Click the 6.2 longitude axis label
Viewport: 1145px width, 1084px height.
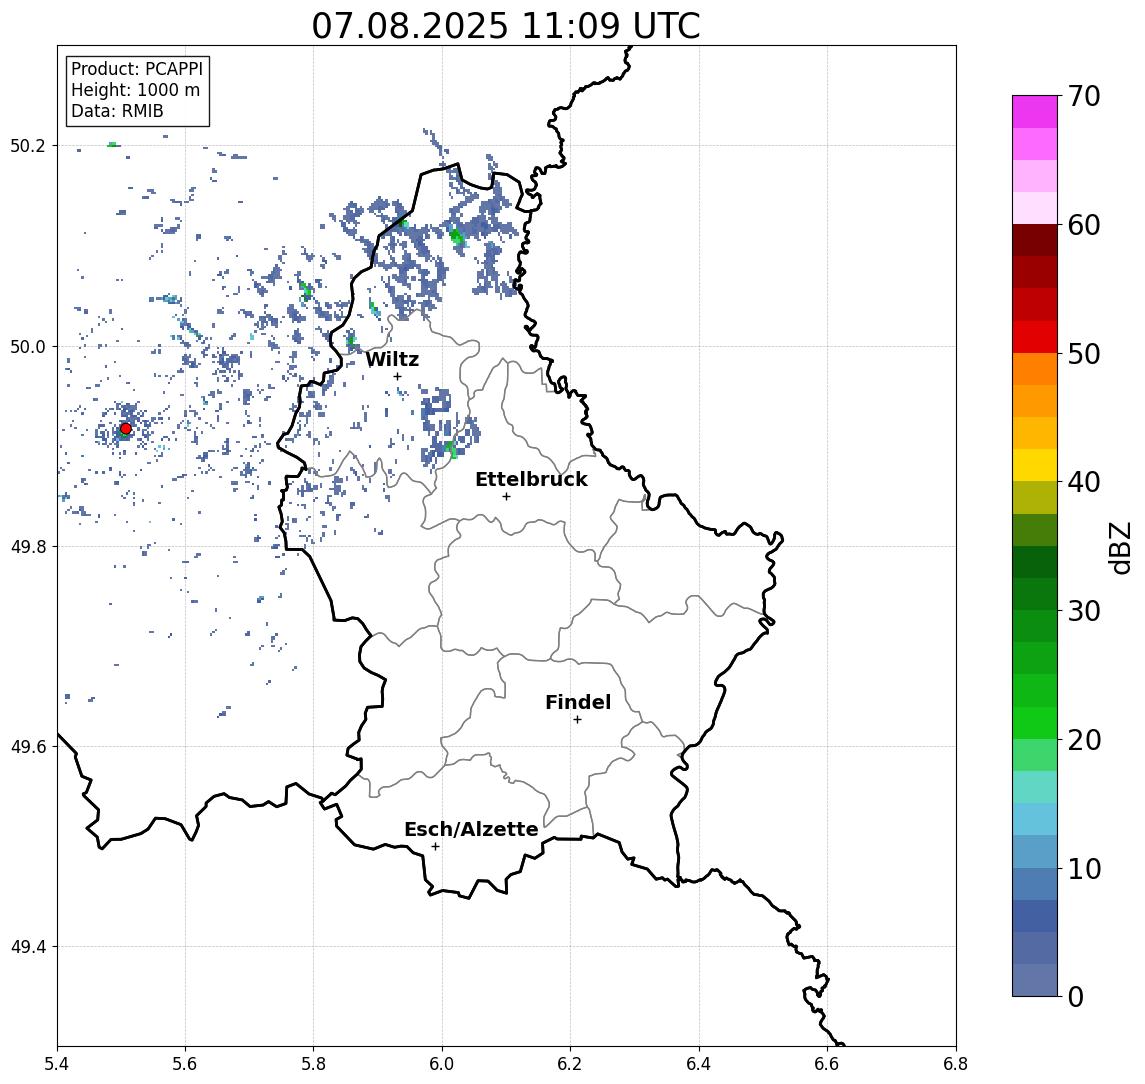tap(570, 1064)
